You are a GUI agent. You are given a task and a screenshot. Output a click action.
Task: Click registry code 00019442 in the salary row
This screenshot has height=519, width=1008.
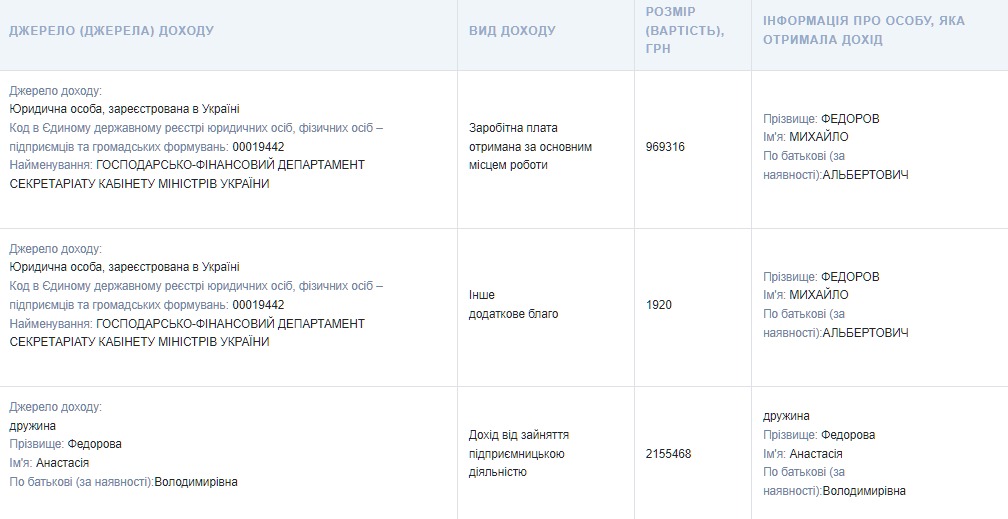click(x=258, y=146)
